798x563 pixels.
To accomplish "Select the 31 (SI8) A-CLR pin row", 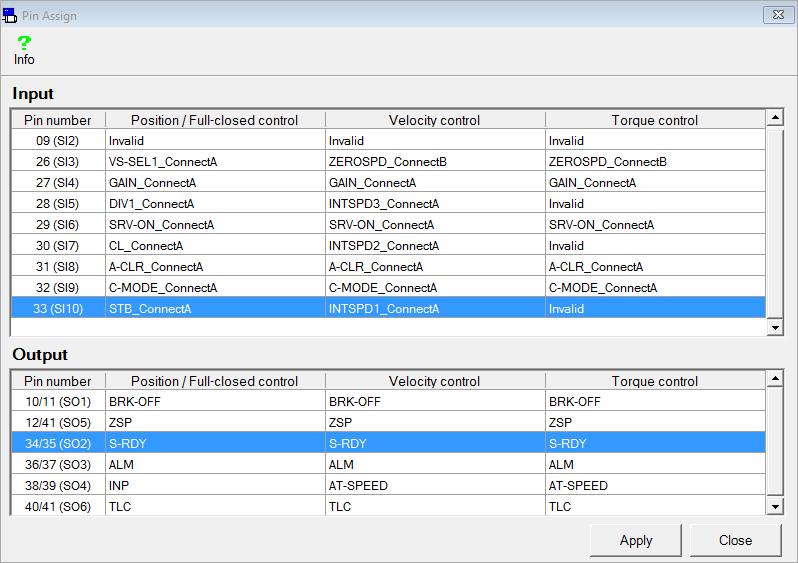I will pyautogui.click(x=388, y=267).
